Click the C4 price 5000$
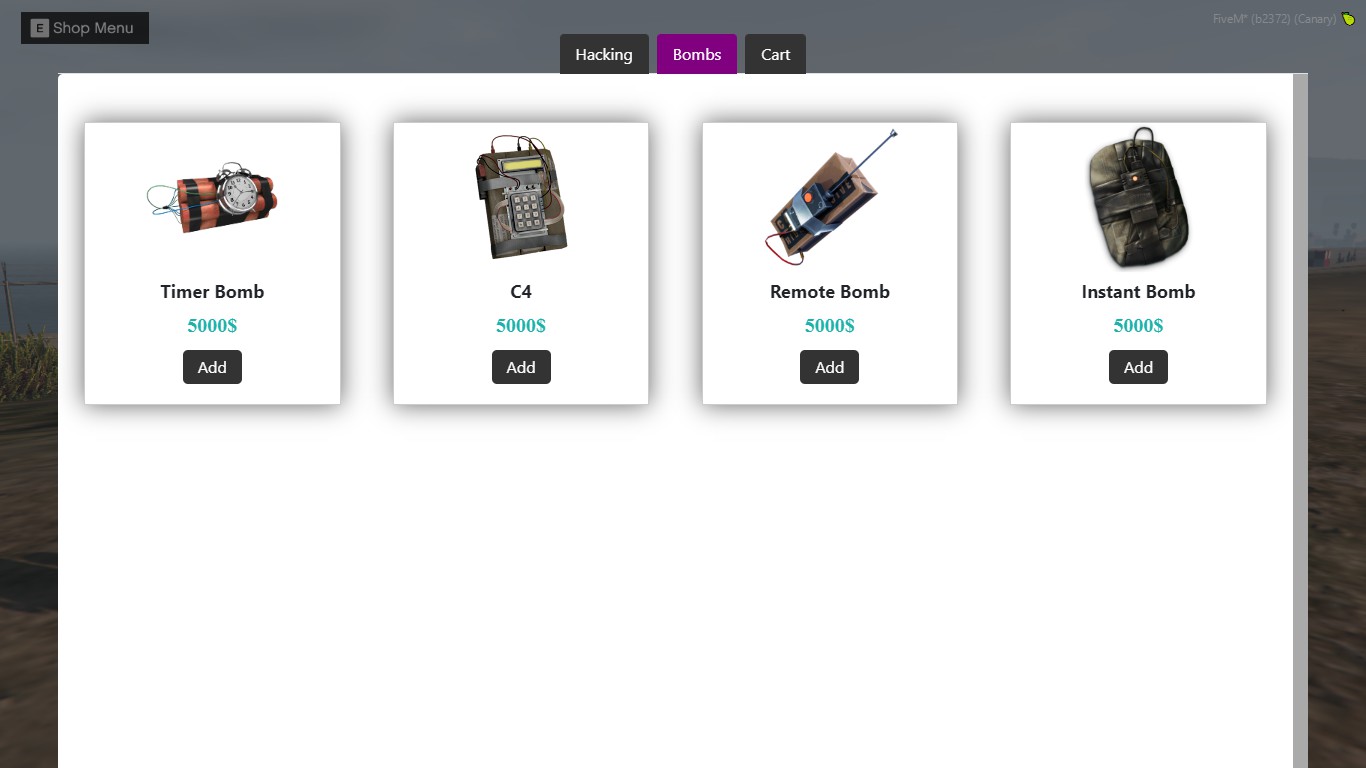 [x=521, y=326]
